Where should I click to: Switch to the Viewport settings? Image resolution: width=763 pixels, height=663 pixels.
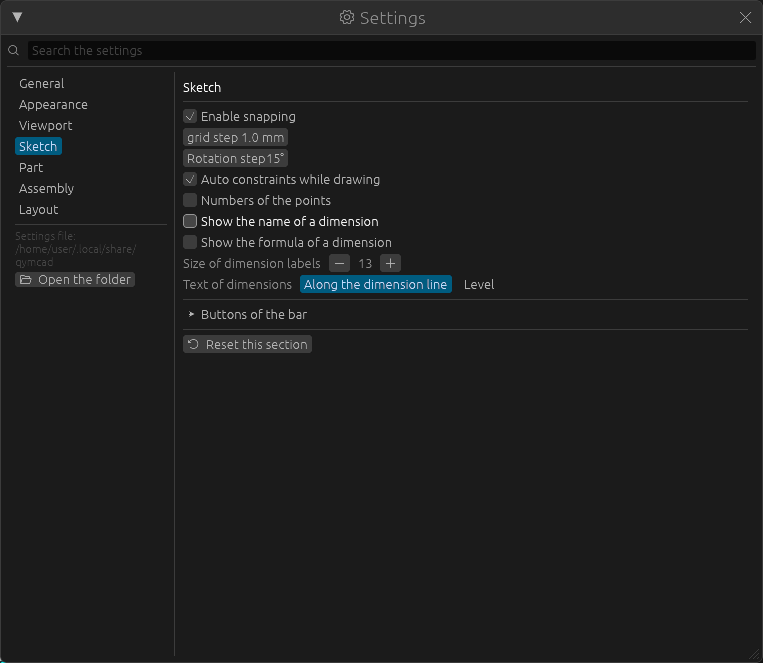click(45, 126)
